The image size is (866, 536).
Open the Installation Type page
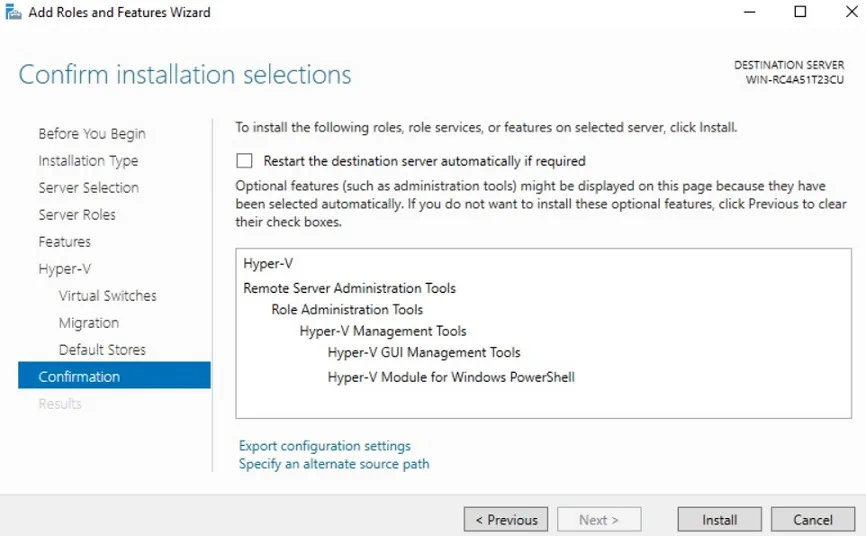click(88, 161)
